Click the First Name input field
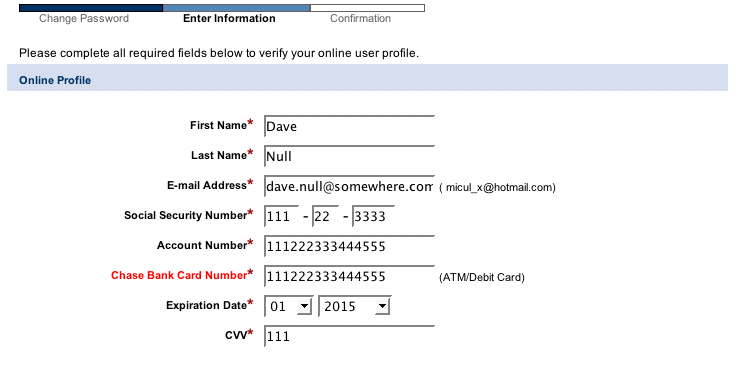 tap(349, 126)
